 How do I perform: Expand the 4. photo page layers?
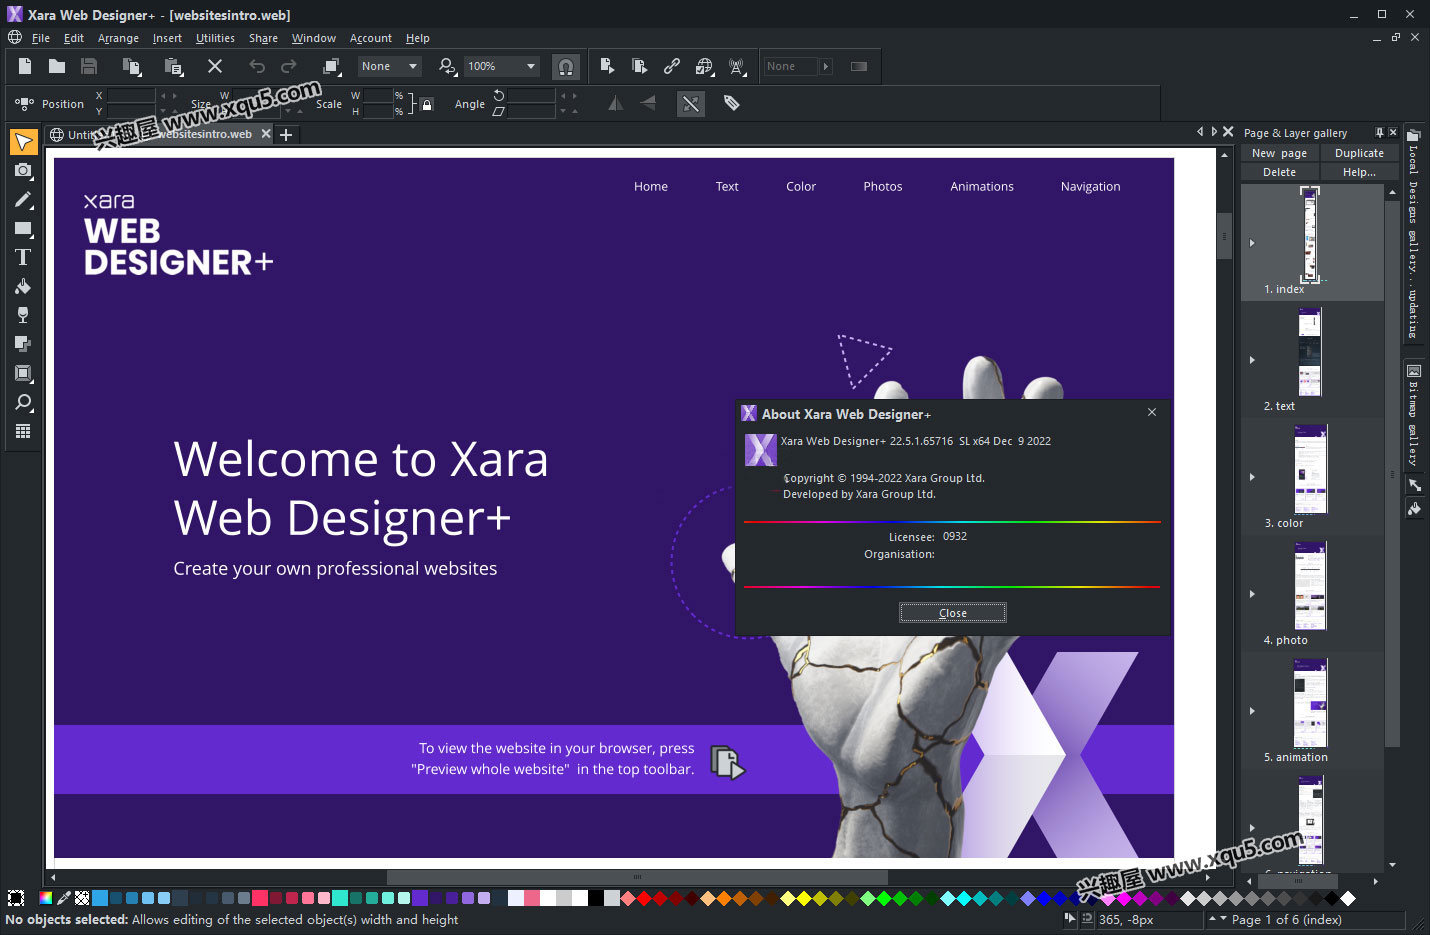1252,594
